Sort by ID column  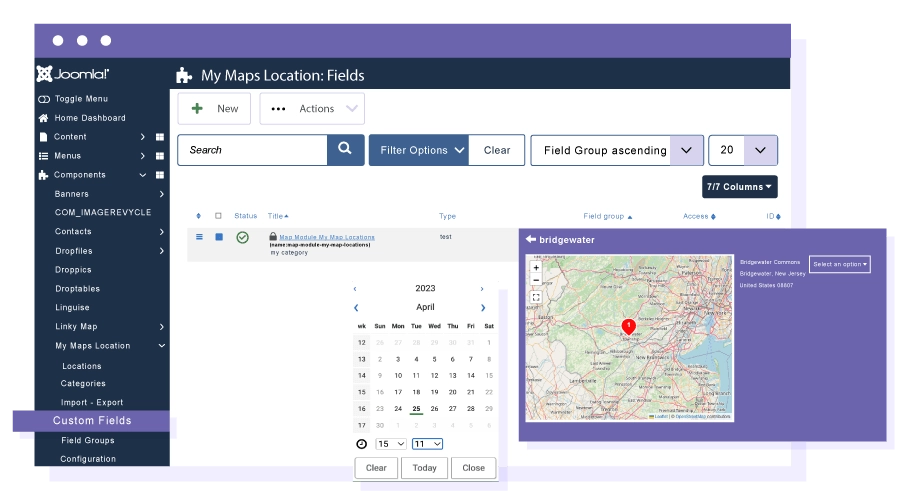pyautogui.click(x=773, y=217)
